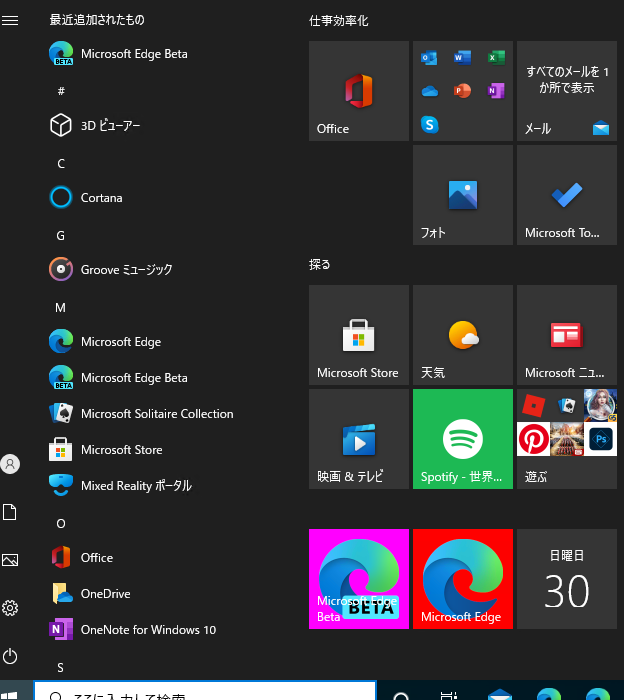Open the Microsoft ニュース tile
Viewport: 624px width, 700px height.
coord(567,335)
